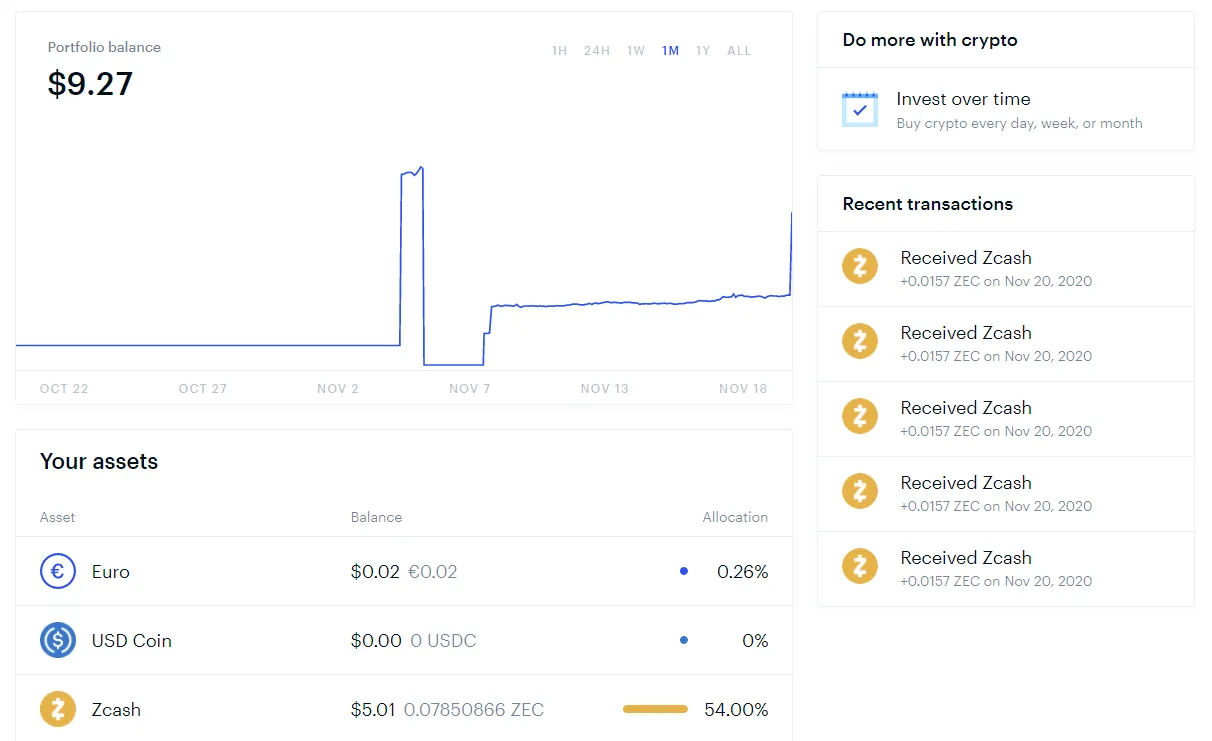The height and width of the screenshot is (741, 1212).
Task: Select the 24H chart range
Action: 597,51
